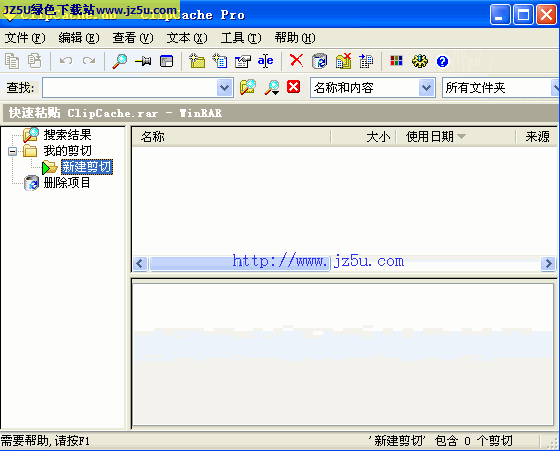Open the gear options icon
560x451 pixels.
point(420,61)
